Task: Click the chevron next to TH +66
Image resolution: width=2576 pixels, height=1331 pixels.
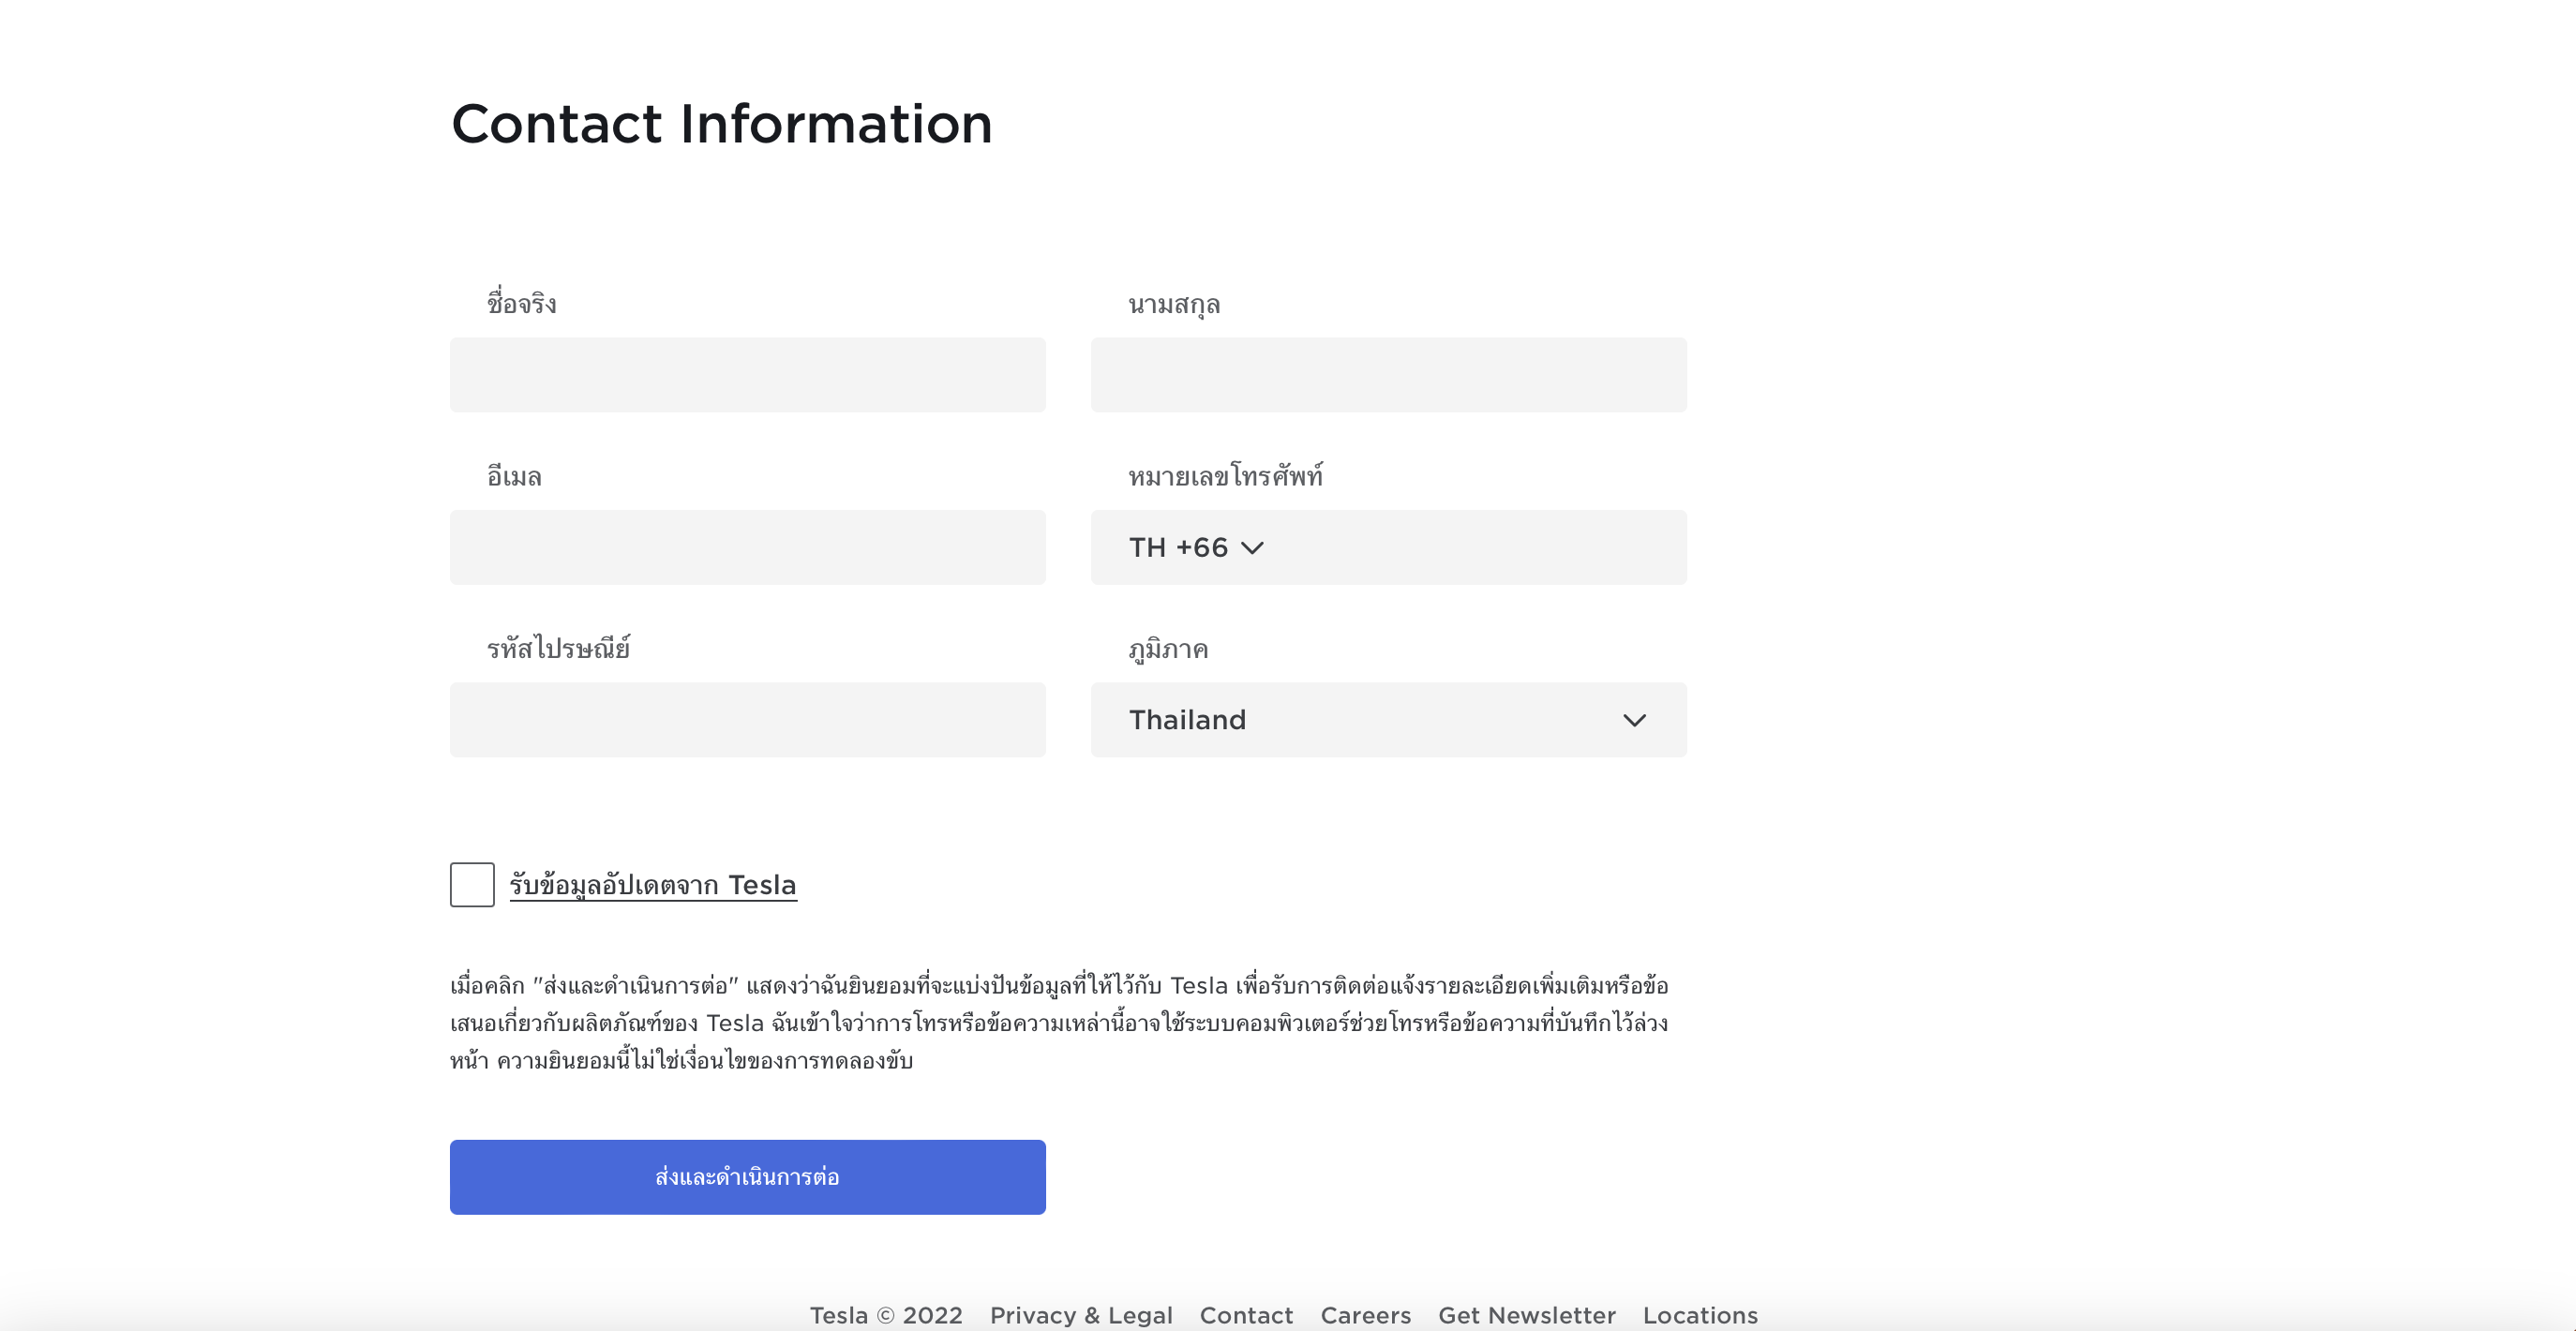Action: pos(1252,548)
